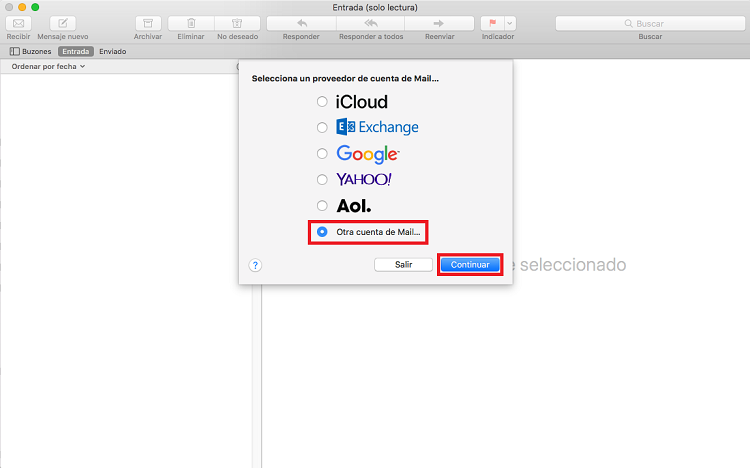Click the Reenviar forward arrow icon
Screen dimensions: 750x468
(x=439, y=23)
